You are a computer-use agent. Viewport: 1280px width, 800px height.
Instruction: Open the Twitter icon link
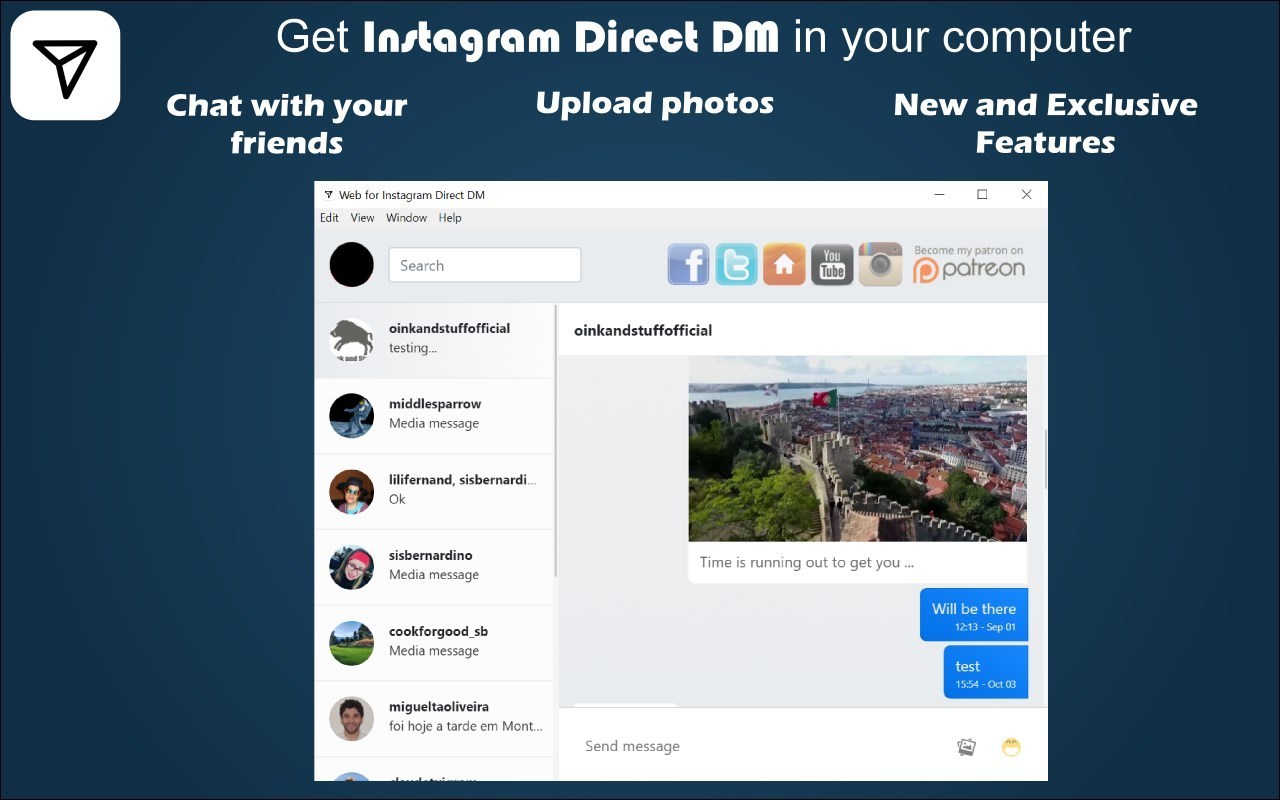[736, 265]
